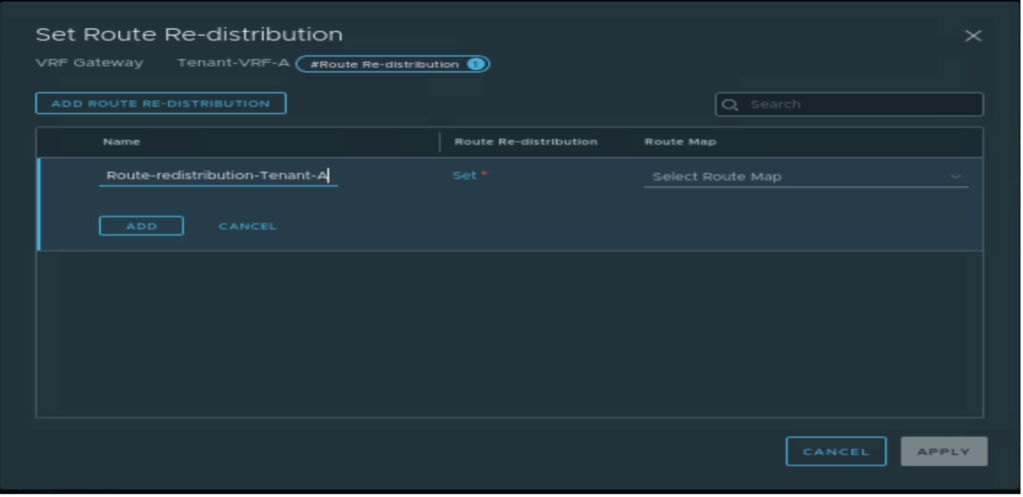This screenshot has height=497, width=1023.
Task: Open the Set link for route re-distribution
Action: [464, 175]
